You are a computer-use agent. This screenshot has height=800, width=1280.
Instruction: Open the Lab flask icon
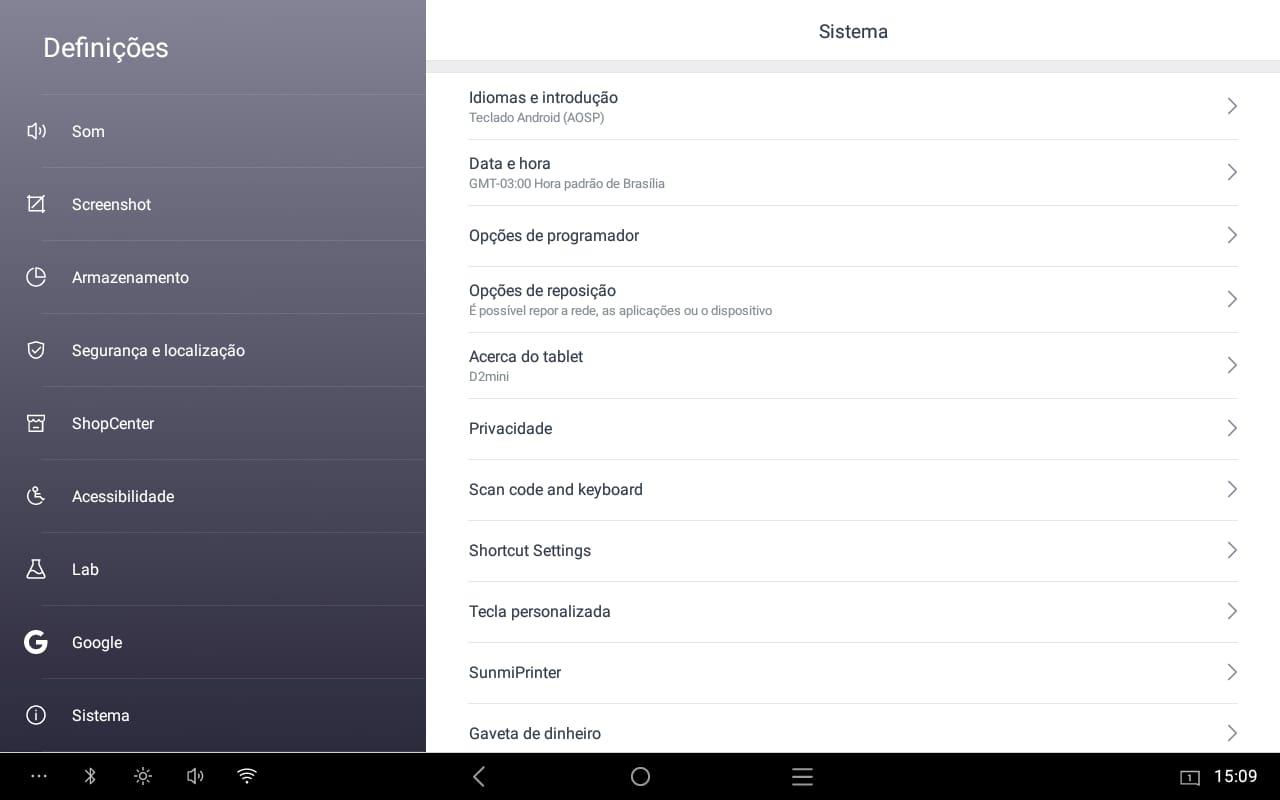(36, 569)
